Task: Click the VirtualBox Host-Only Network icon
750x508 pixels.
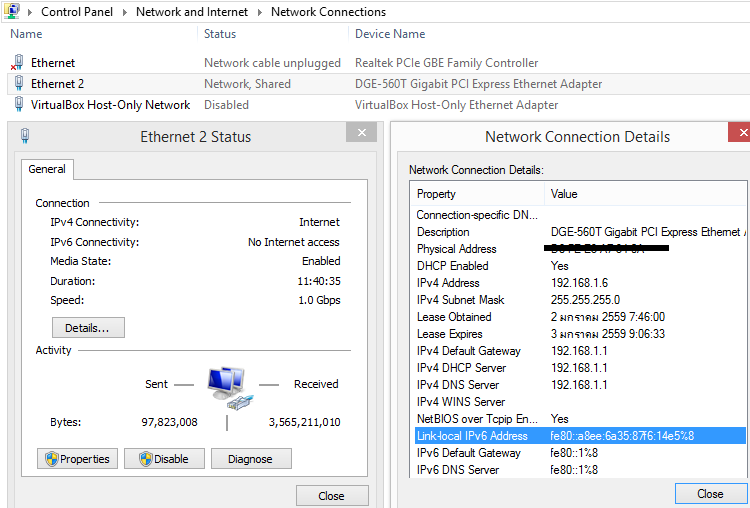Action: coord(18,105)
